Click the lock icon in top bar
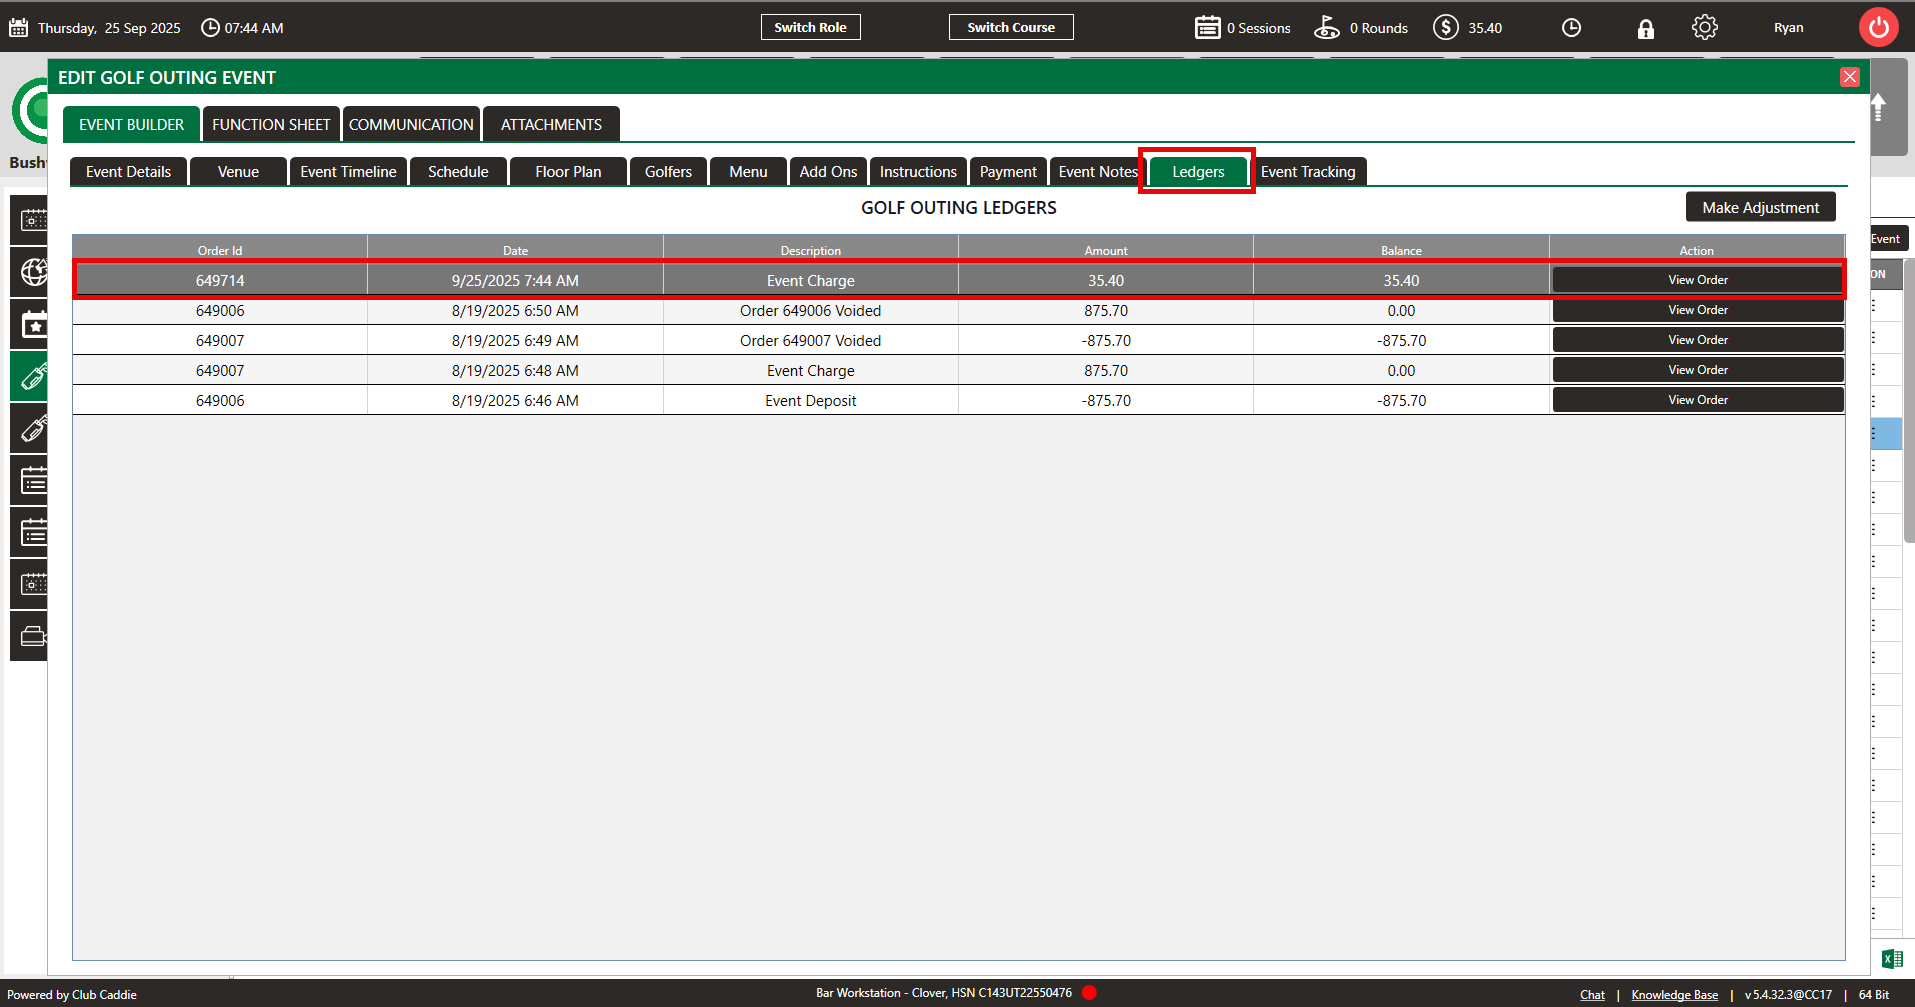Screen dimensions: 1915x1007 coord(1645,28)
